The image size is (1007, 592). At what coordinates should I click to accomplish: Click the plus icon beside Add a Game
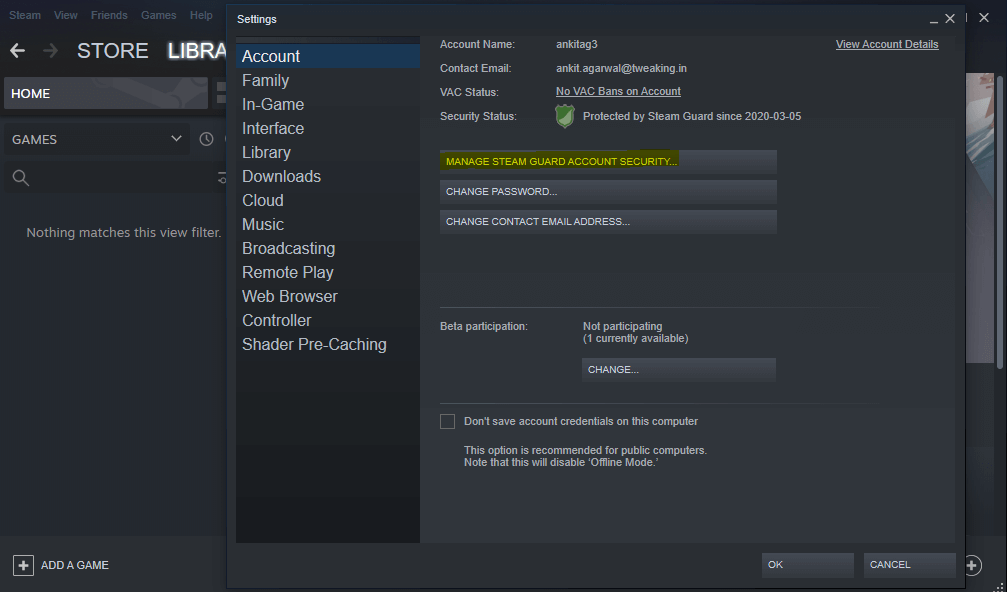click(23, 565)
